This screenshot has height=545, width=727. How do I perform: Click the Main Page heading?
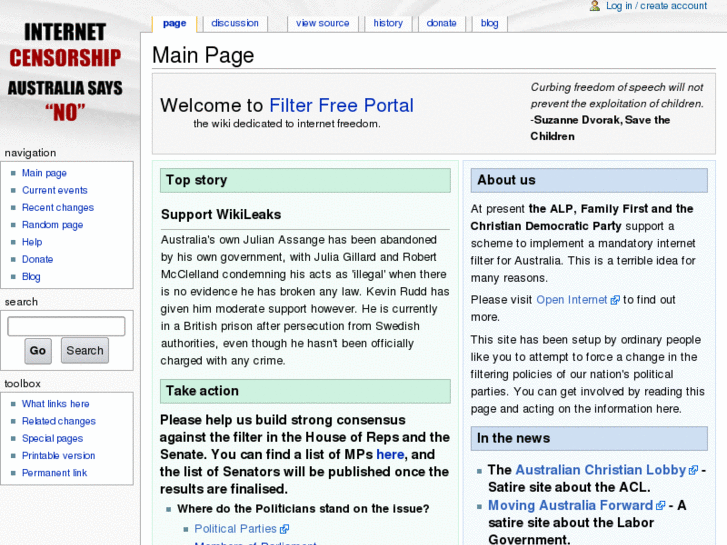[203, 55]
